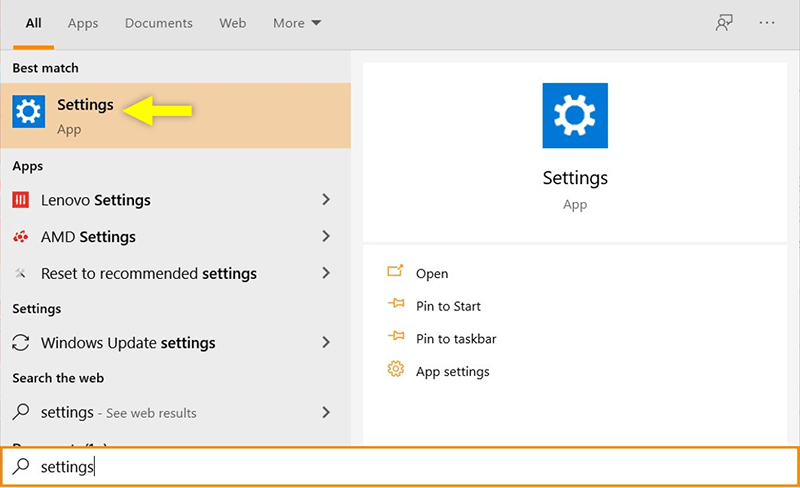Switch to the Apps tab

[x=83, y=23]
